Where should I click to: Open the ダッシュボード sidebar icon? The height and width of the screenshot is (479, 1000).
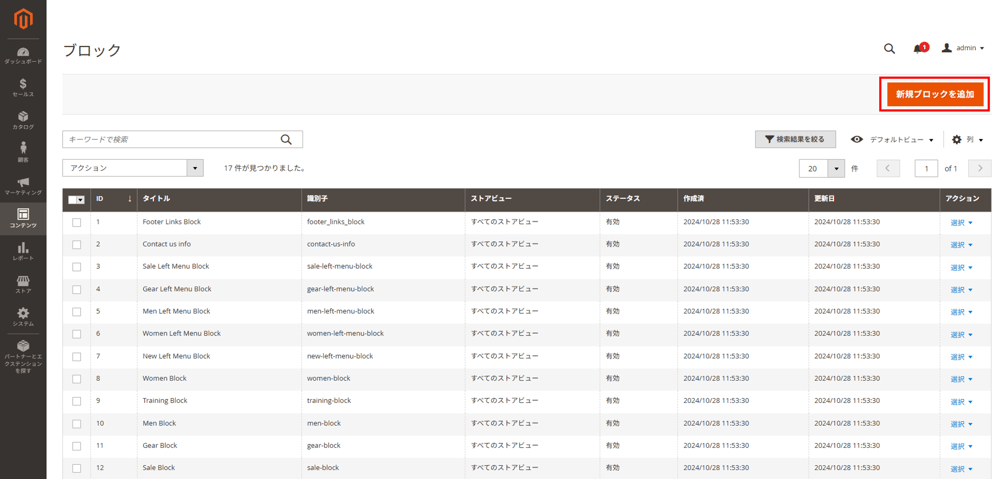pos(23,52)
